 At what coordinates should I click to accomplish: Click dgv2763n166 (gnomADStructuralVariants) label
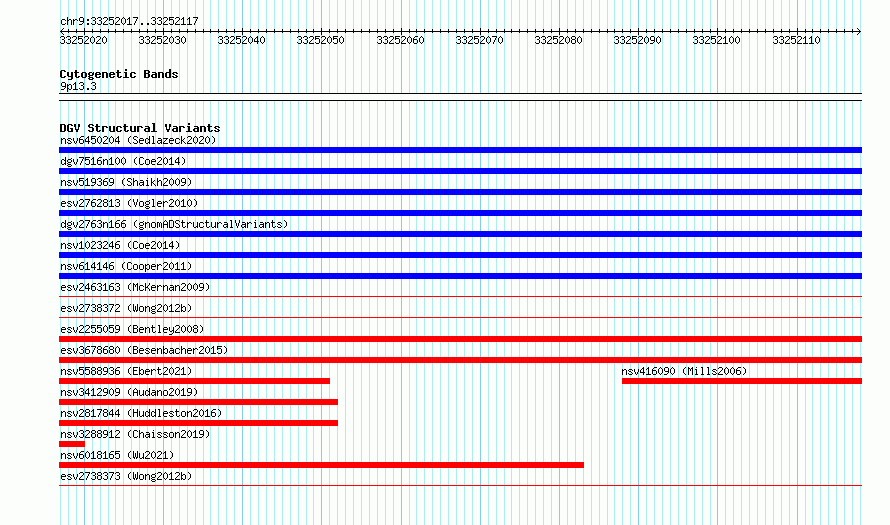tap(174, 224)
